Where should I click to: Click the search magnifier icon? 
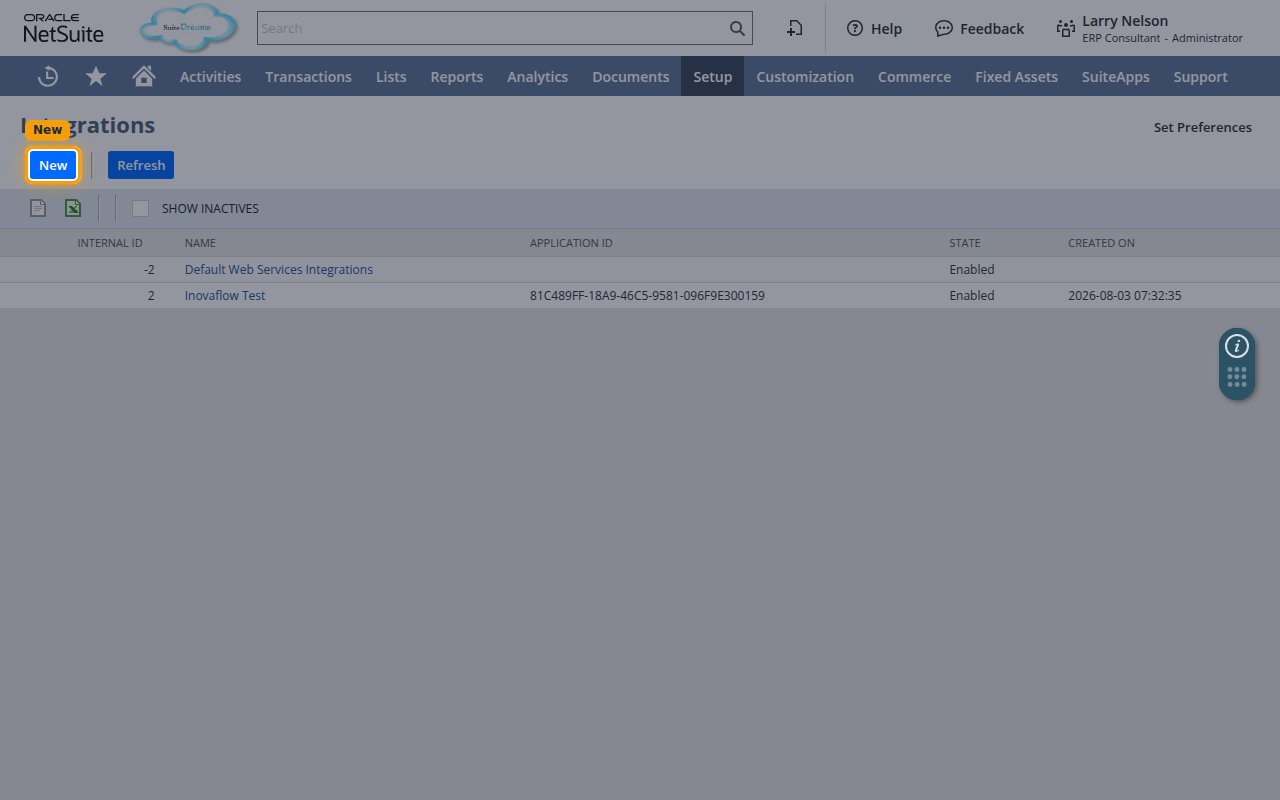pos(737,28)
